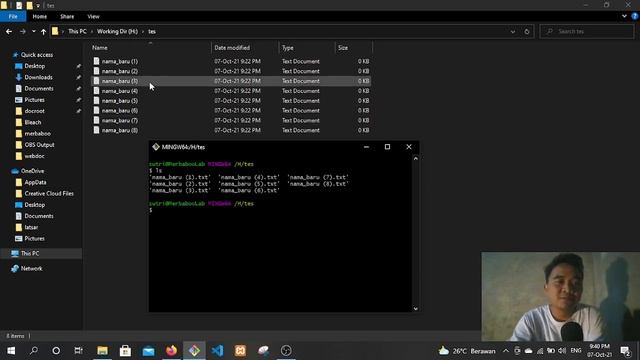Open File Explorer help icon

point(635,16)
